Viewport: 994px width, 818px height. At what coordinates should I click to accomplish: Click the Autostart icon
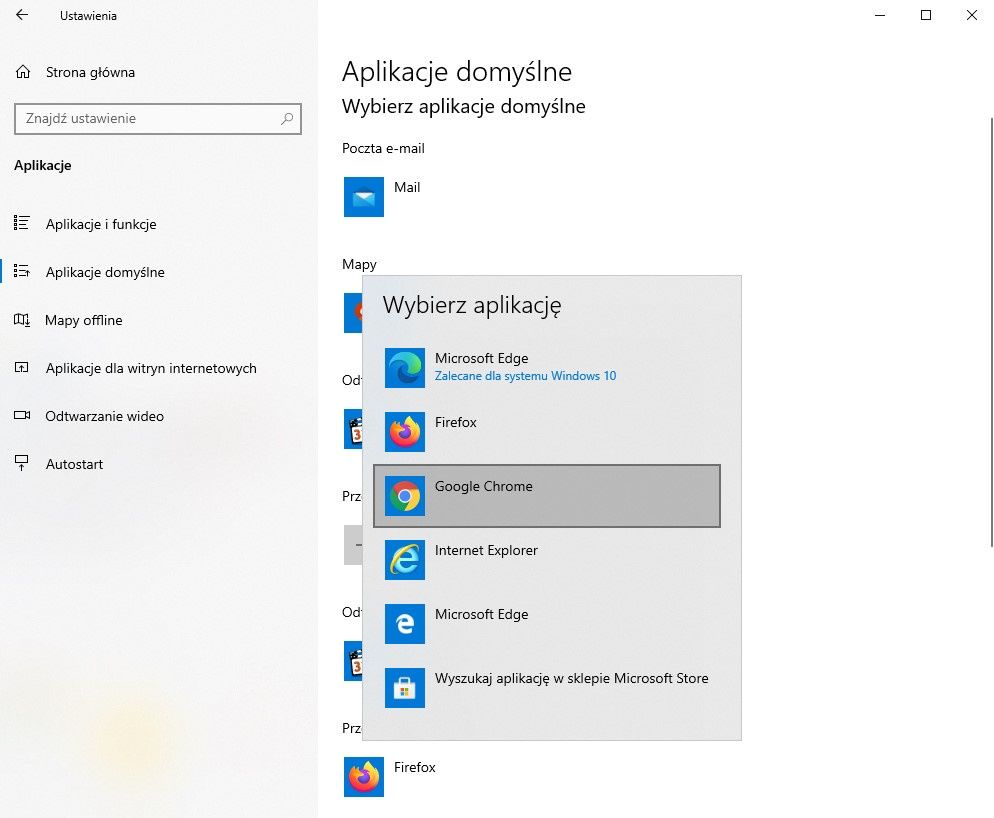click(22, 464)
